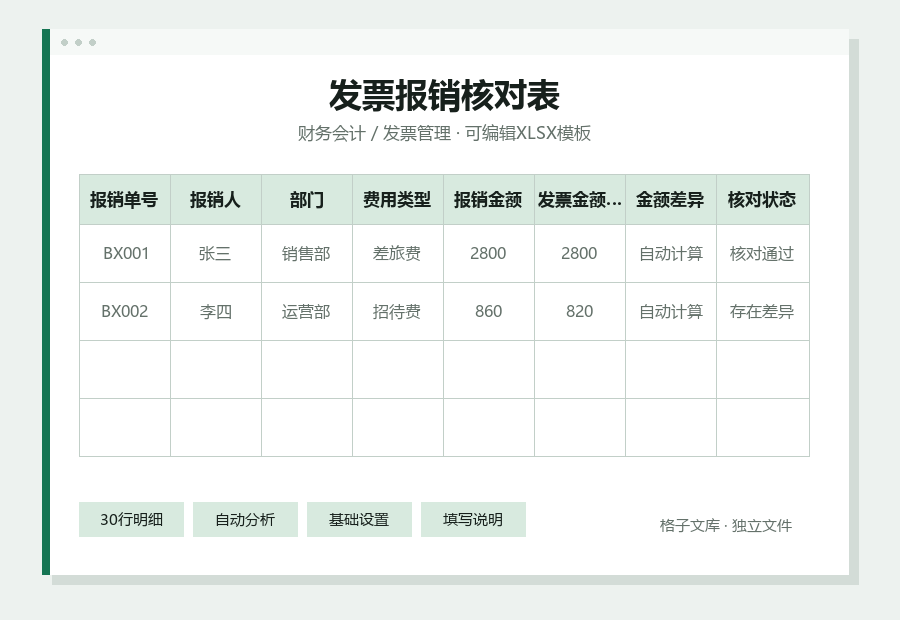Viewport: 900px width, 620px height.
Task: Select the 运营部 cell
Action: pos(307,311)
